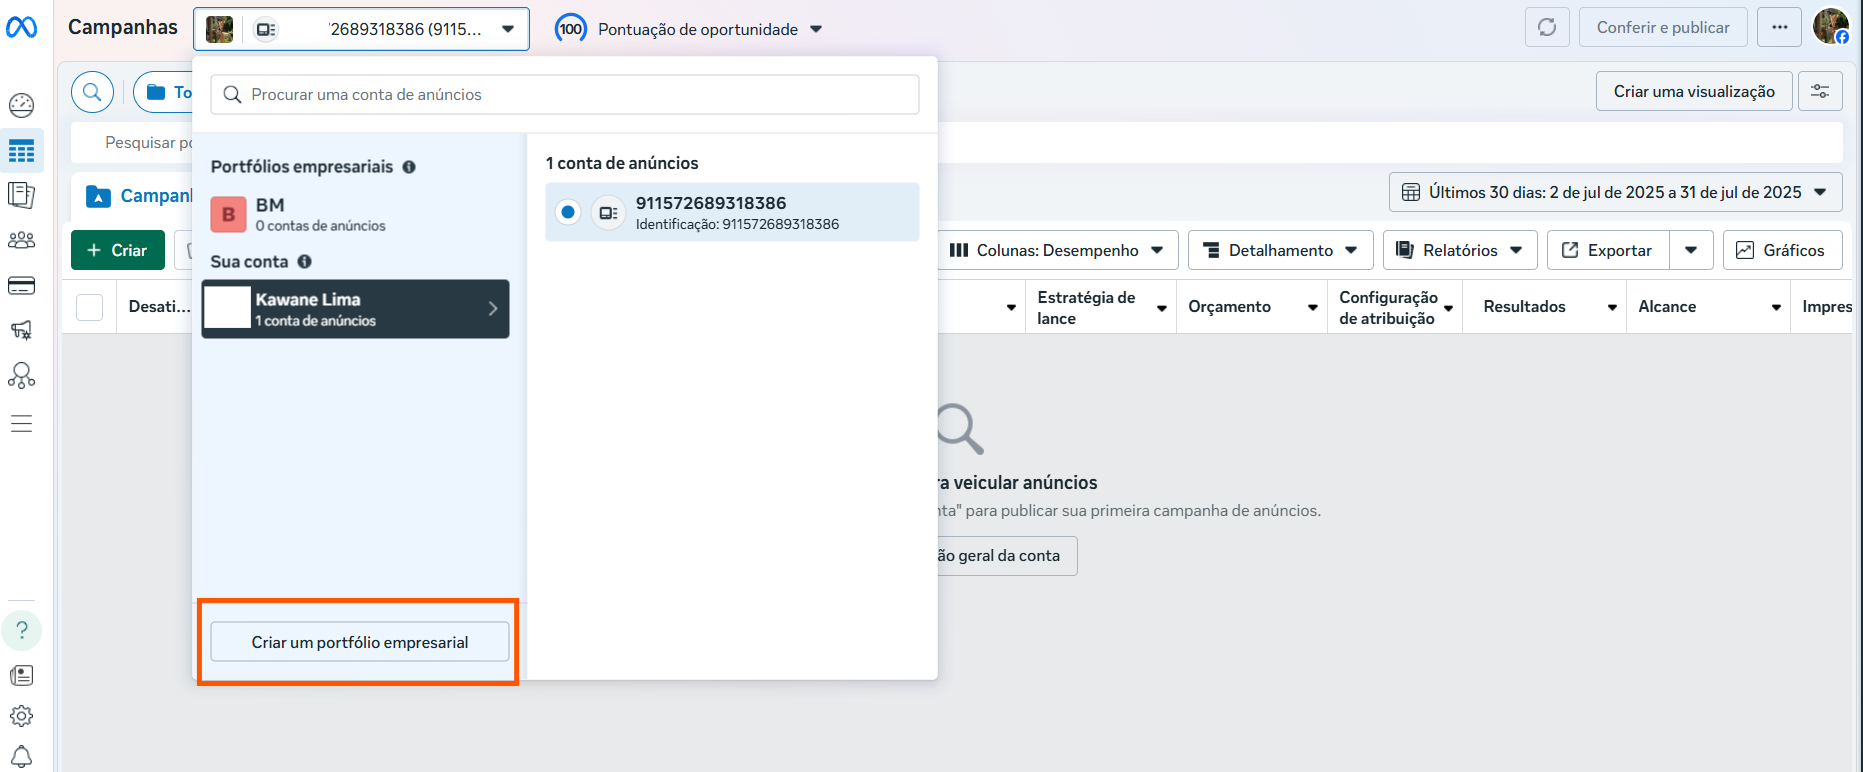Click the info icon beside Portfólios empresariais

click(409, 167)
